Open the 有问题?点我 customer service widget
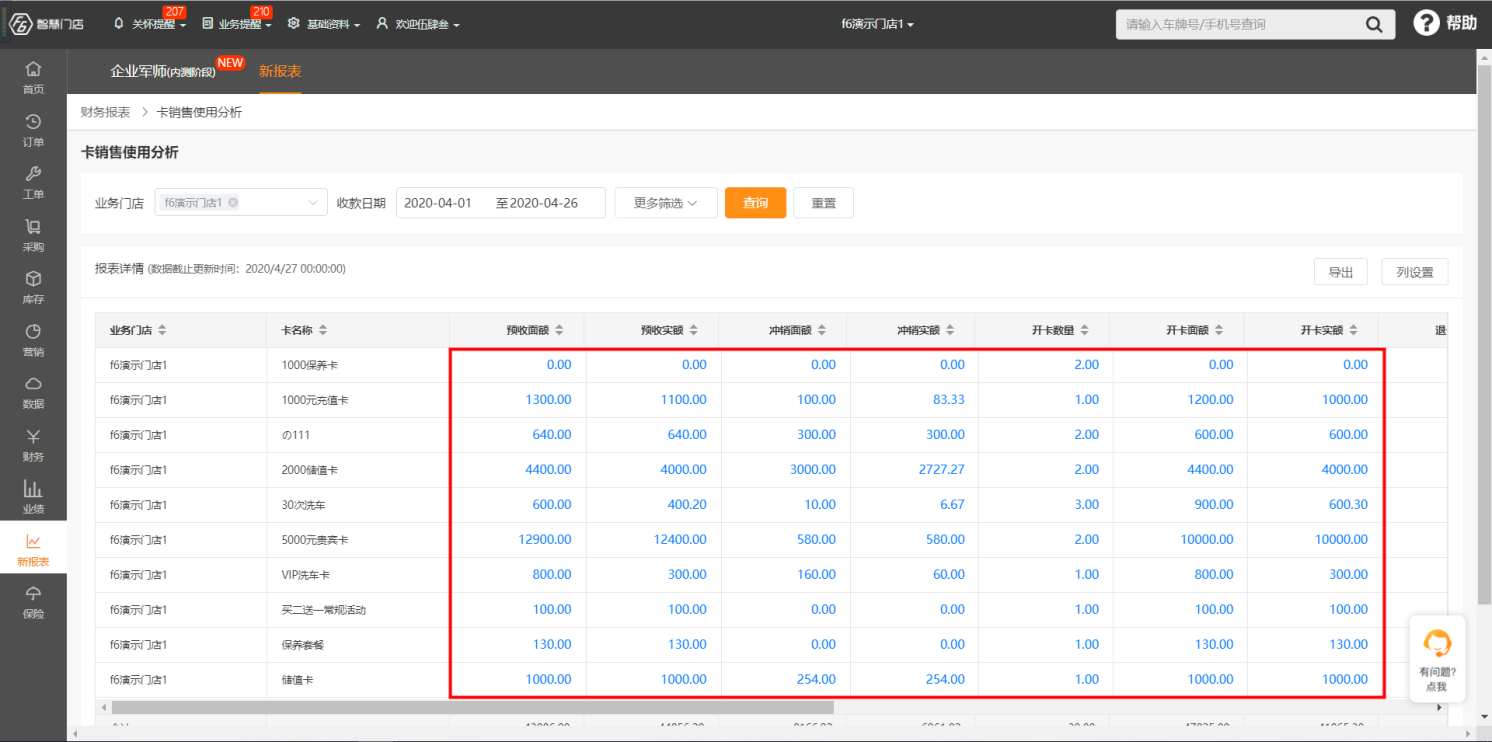The height and width of the screenshot is (742, 1492). (1437, 658)
